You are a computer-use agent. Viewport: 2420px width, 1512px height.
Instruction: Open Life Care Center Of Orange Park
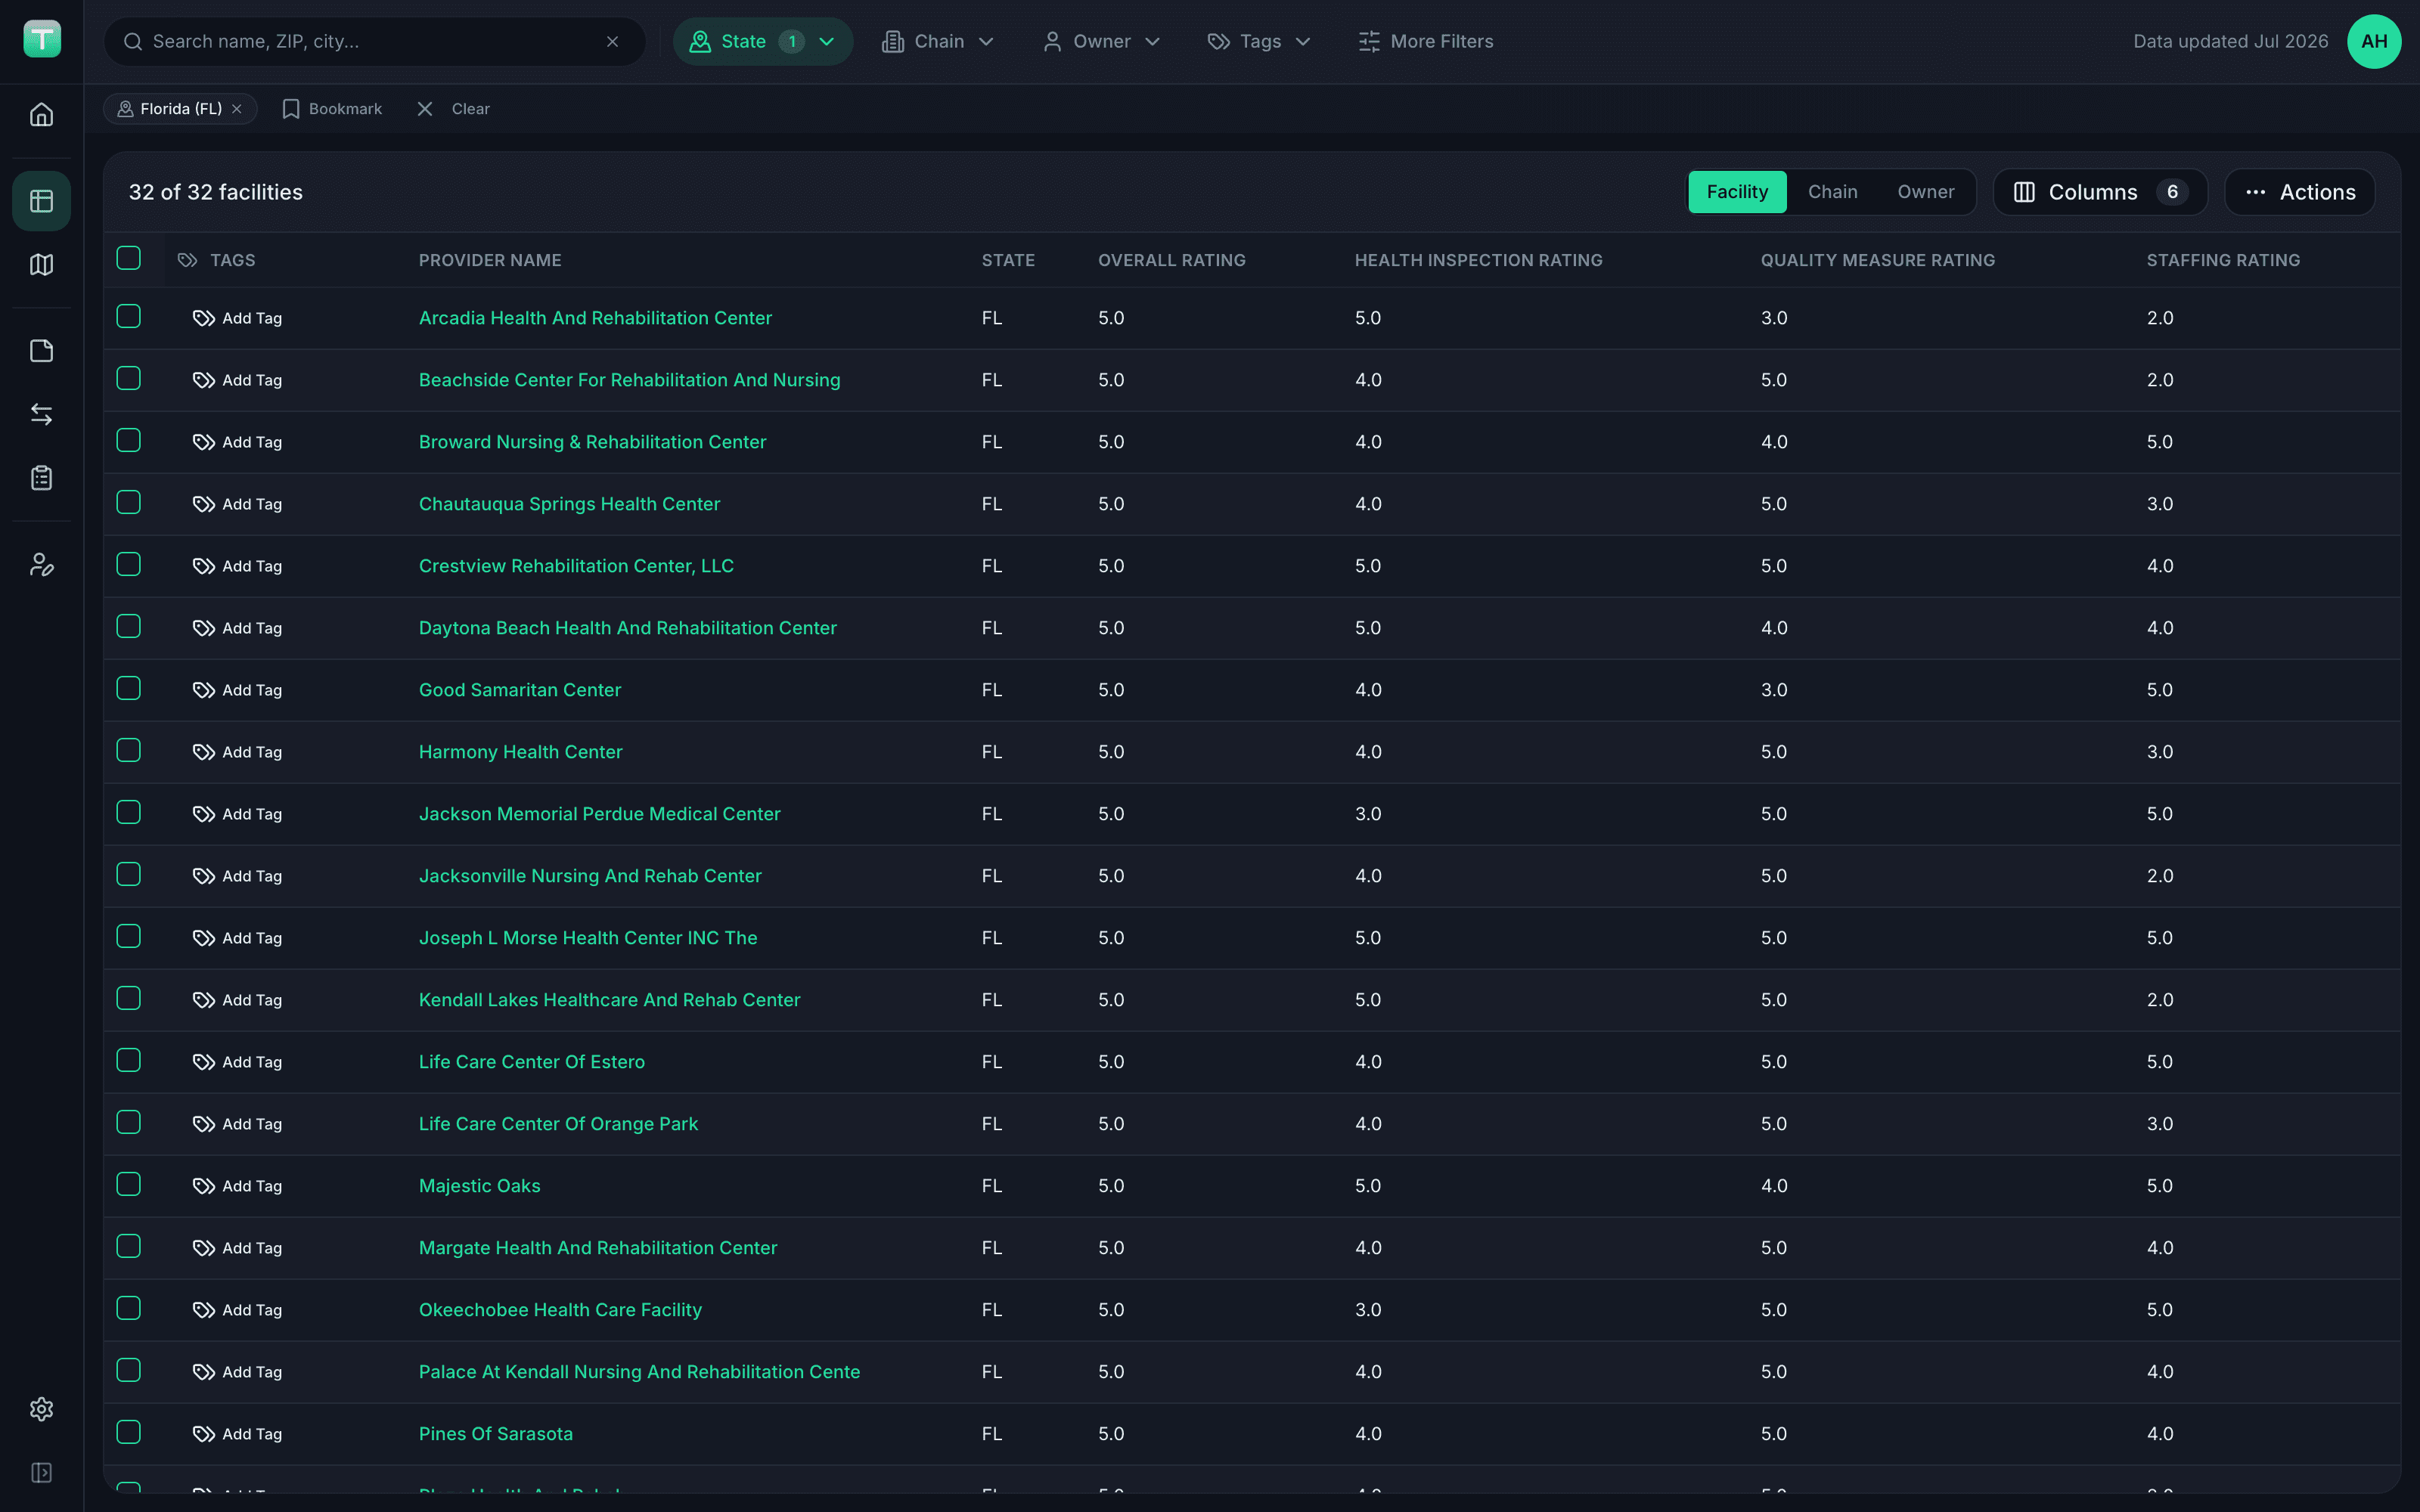[x=558, y=1124]
